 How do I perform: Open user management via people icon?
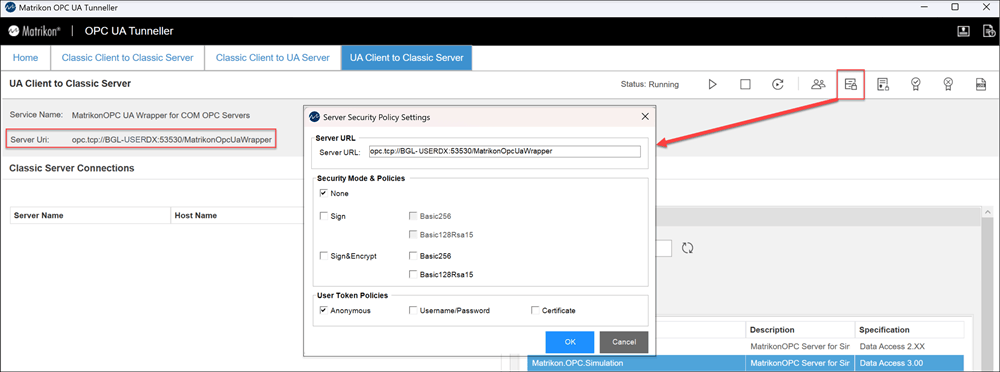click(818, 84)
